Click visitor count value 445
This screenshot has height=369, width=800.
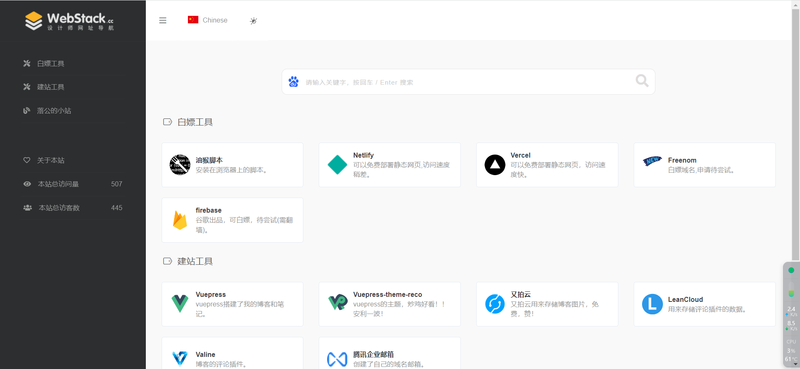tap(117, 208)
